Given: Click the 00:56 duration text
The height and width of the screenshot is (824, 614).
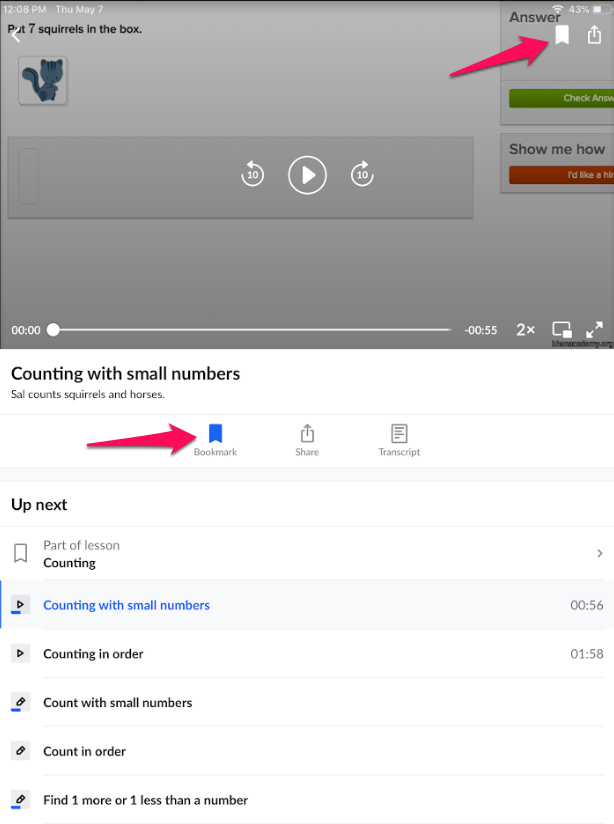Looking at the screenshot, I should tap(587, 605).
